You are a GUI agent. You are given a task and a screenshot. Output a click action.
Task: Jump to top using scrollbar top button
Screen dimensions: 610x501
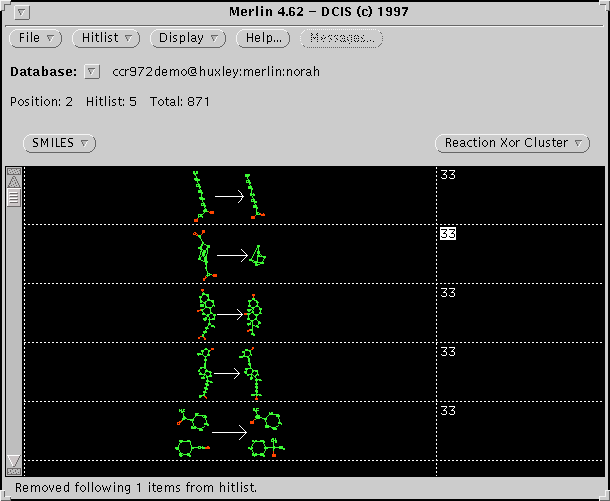tap(14, 171)
